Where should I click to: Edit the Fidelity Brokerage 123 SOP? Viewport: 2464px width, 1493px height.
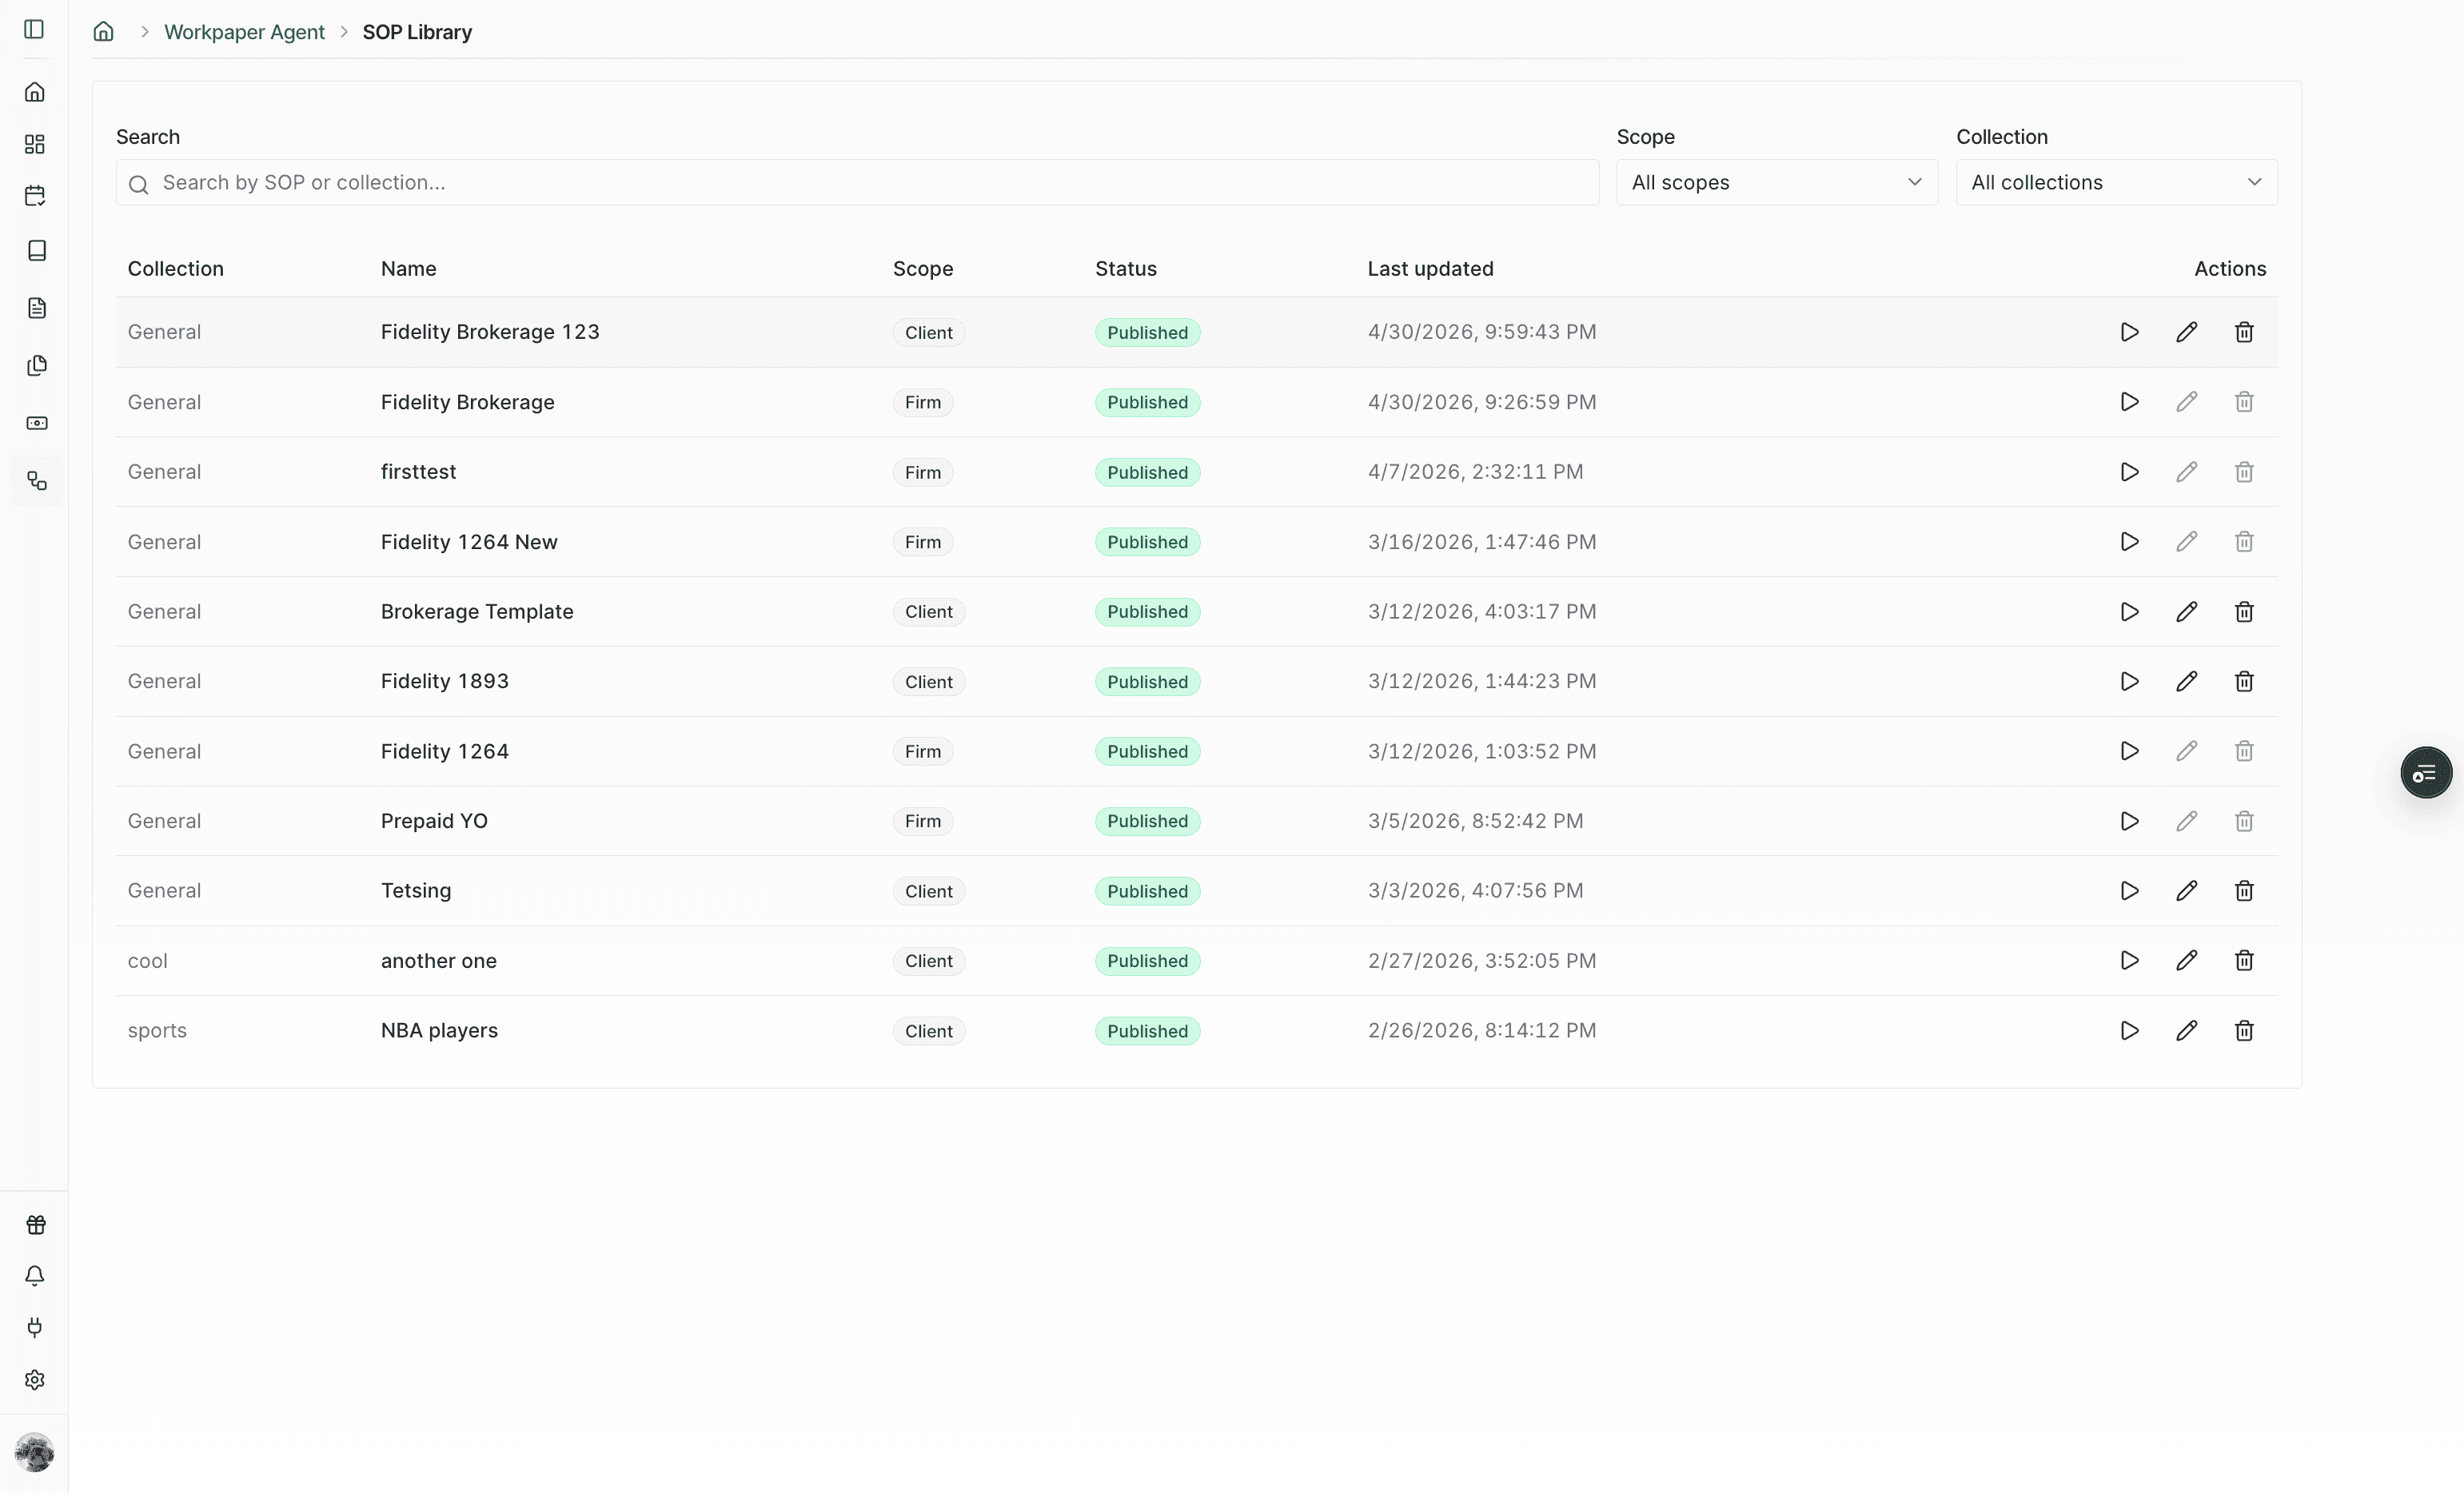coord(2187,332)
